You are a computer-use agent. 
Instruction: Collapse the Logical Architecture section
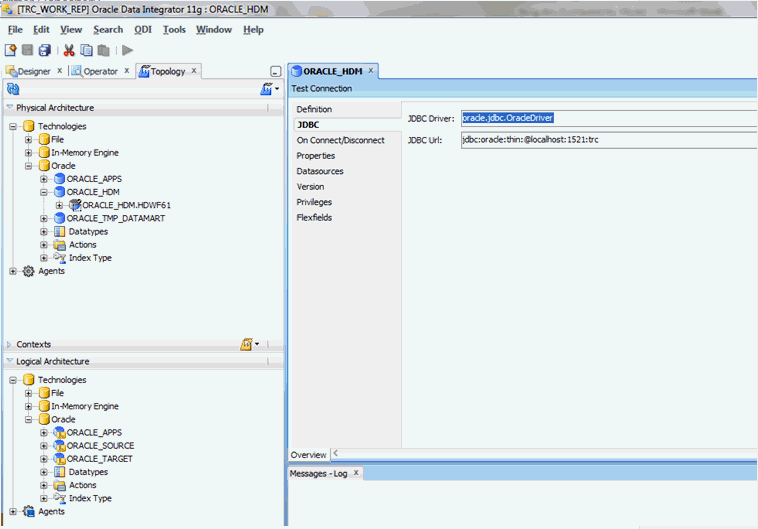click(9, 361)
